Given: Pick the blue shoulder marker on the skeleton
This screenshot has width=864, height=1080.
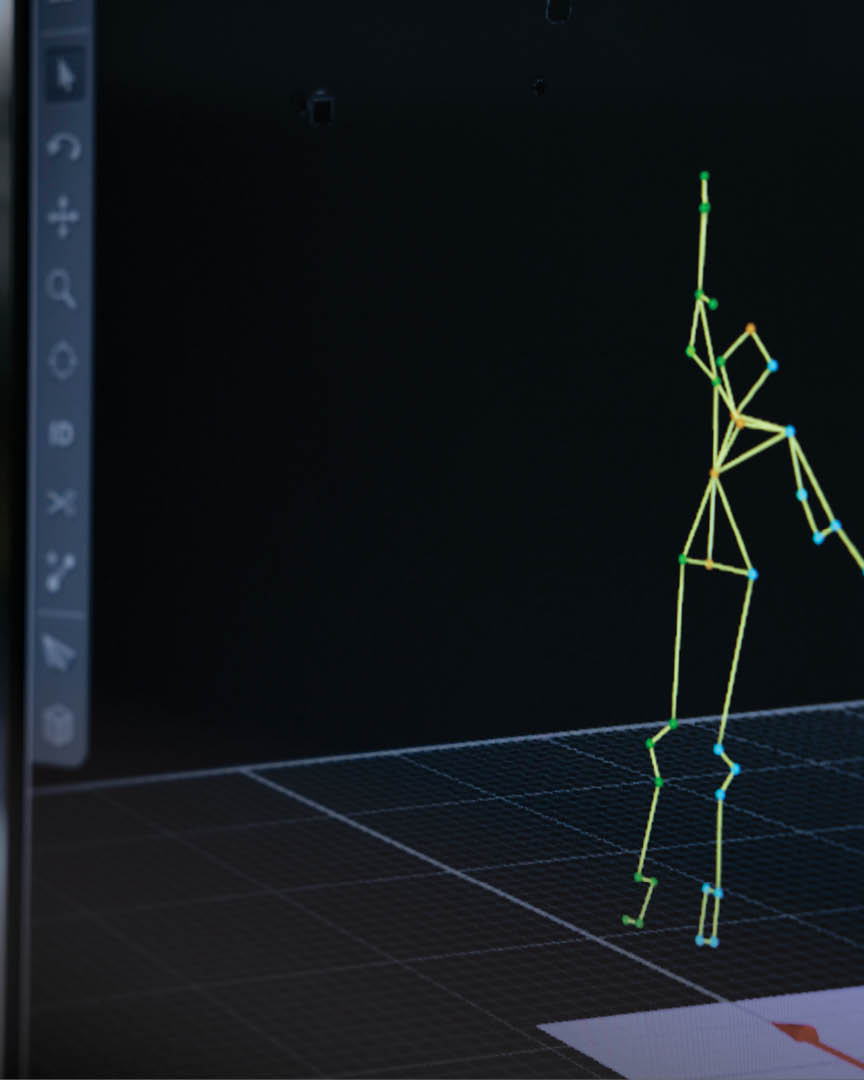Looking at the screenshot, I should (790, 431).
